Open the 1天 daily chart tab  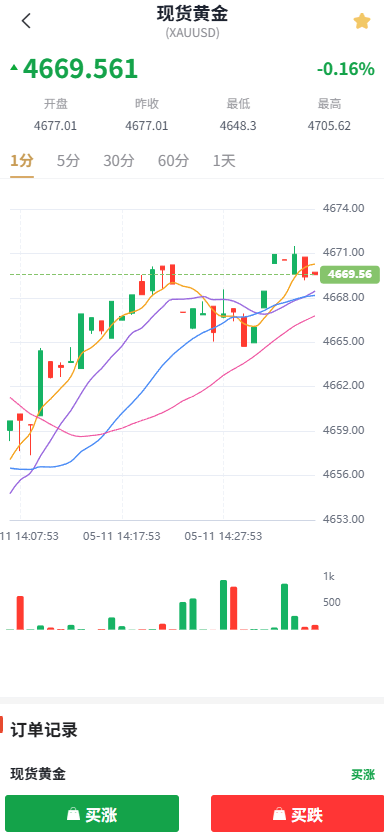(224, 161)
